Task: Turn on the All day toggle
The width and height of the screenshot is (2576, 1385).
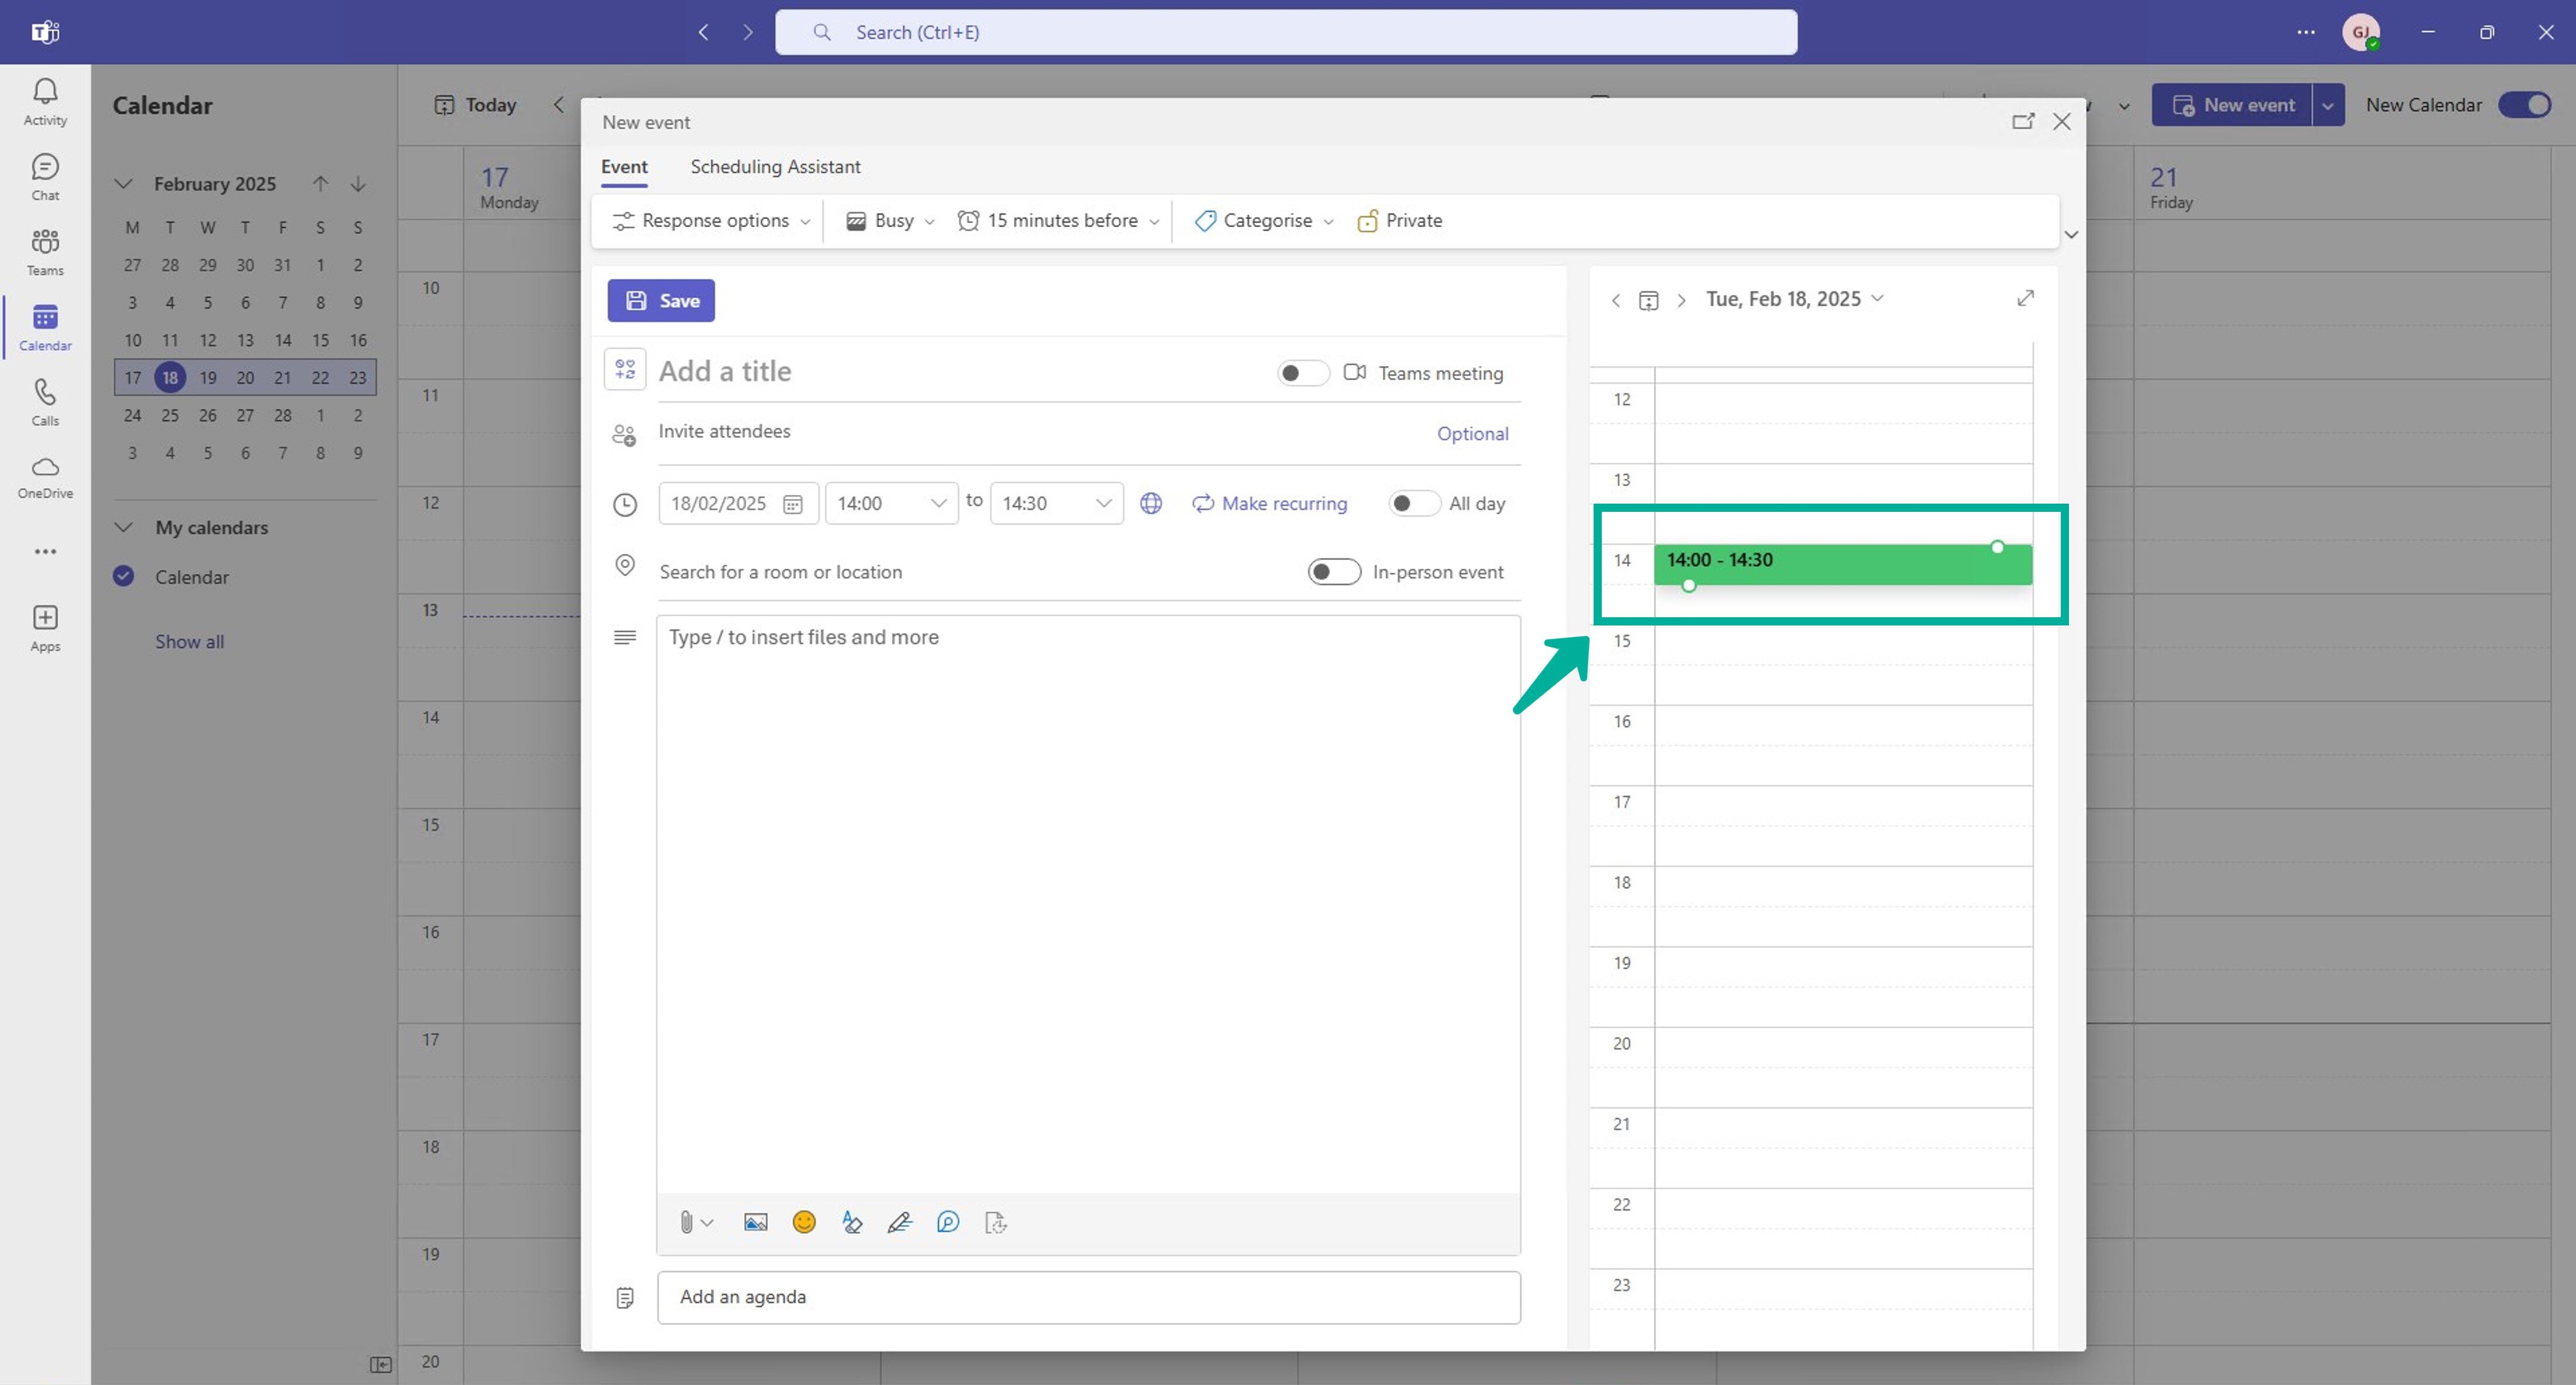Action: click(x=1414, y=503)
